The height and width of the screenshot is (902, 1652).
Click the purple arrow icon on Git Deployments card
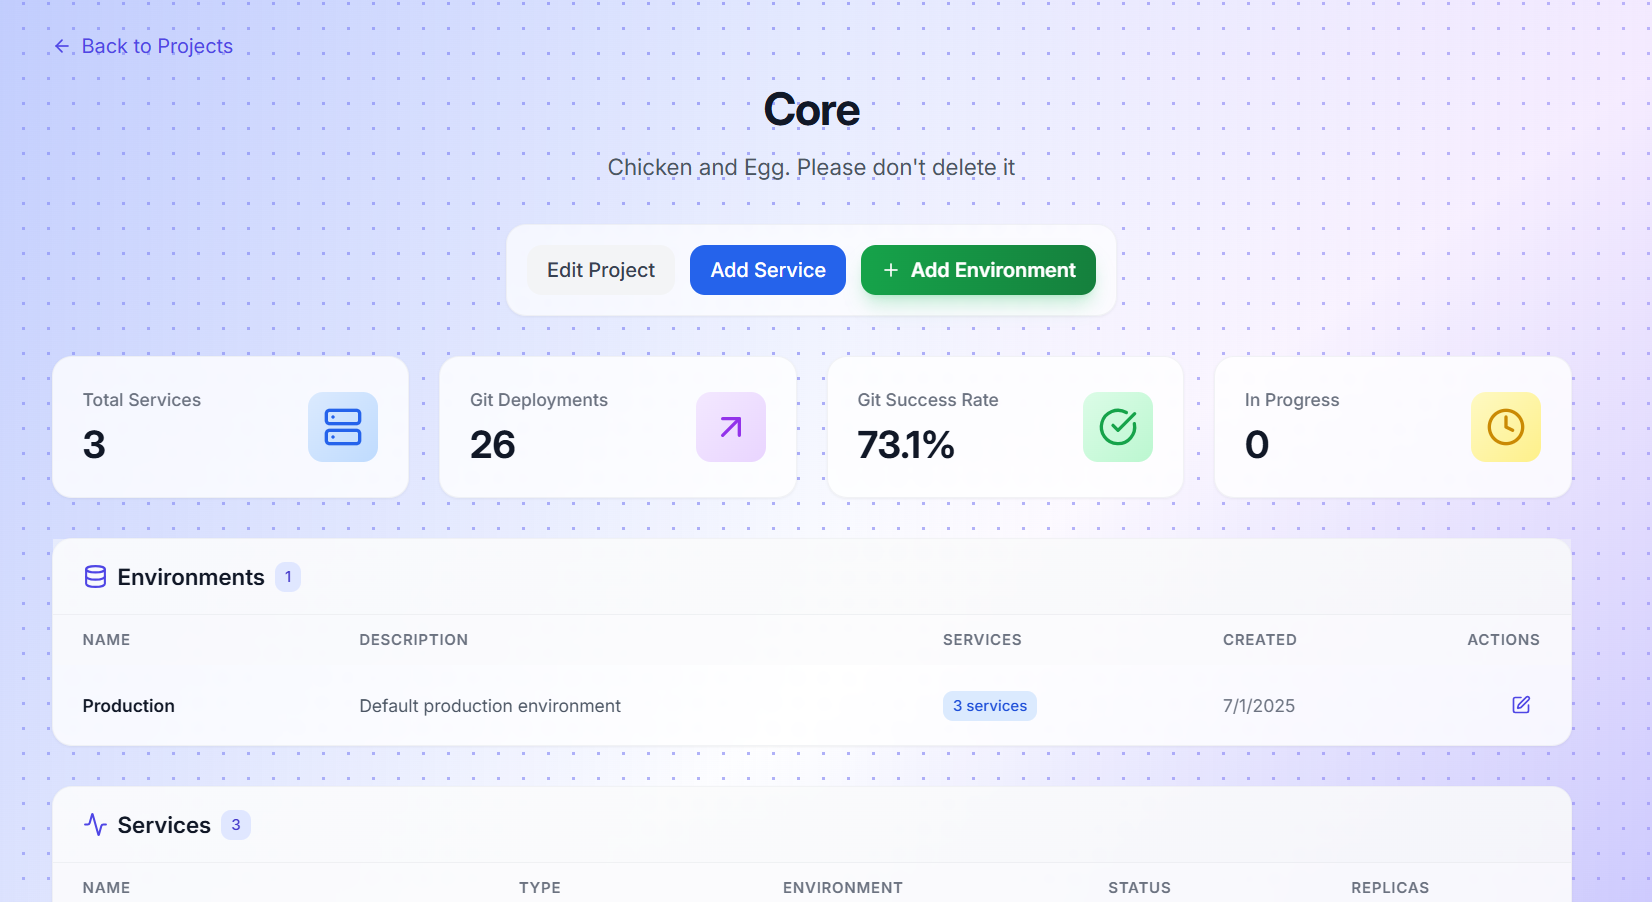click(730, 427)
